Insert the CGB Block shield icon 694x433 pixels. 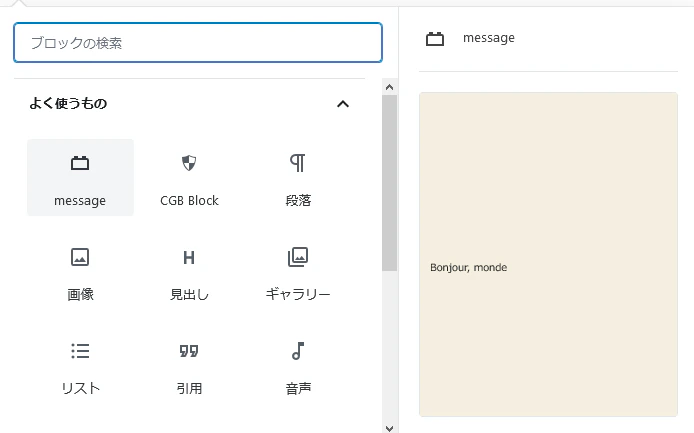[189, 163]
